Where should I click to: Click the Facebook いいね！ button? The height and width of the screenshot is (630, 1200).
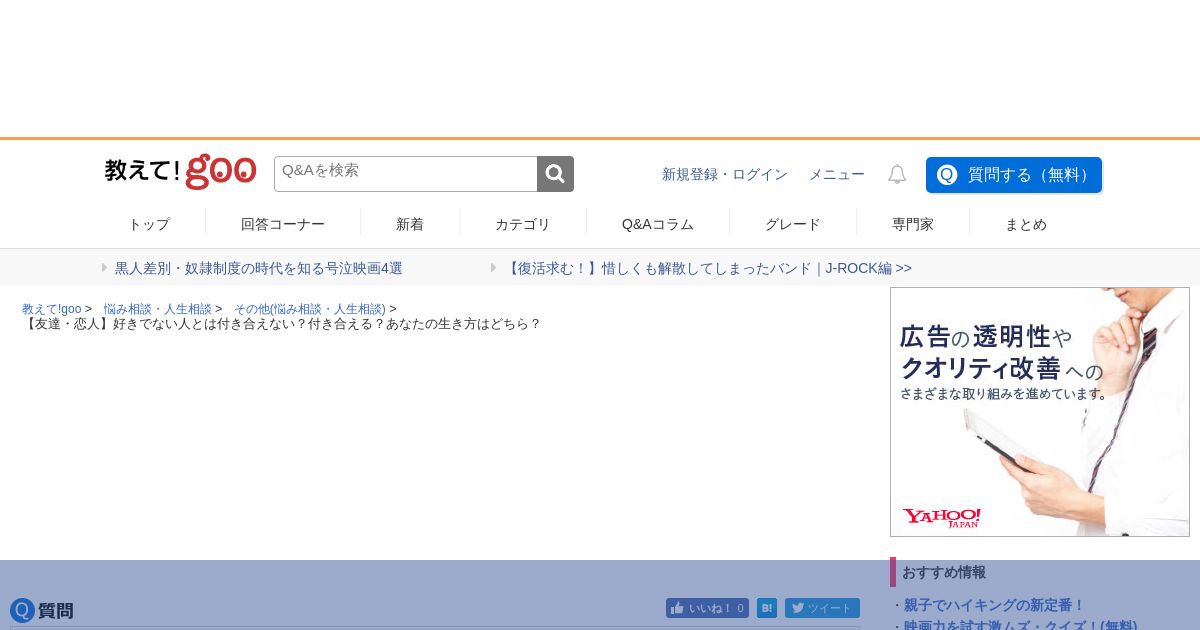click(707, 608)
